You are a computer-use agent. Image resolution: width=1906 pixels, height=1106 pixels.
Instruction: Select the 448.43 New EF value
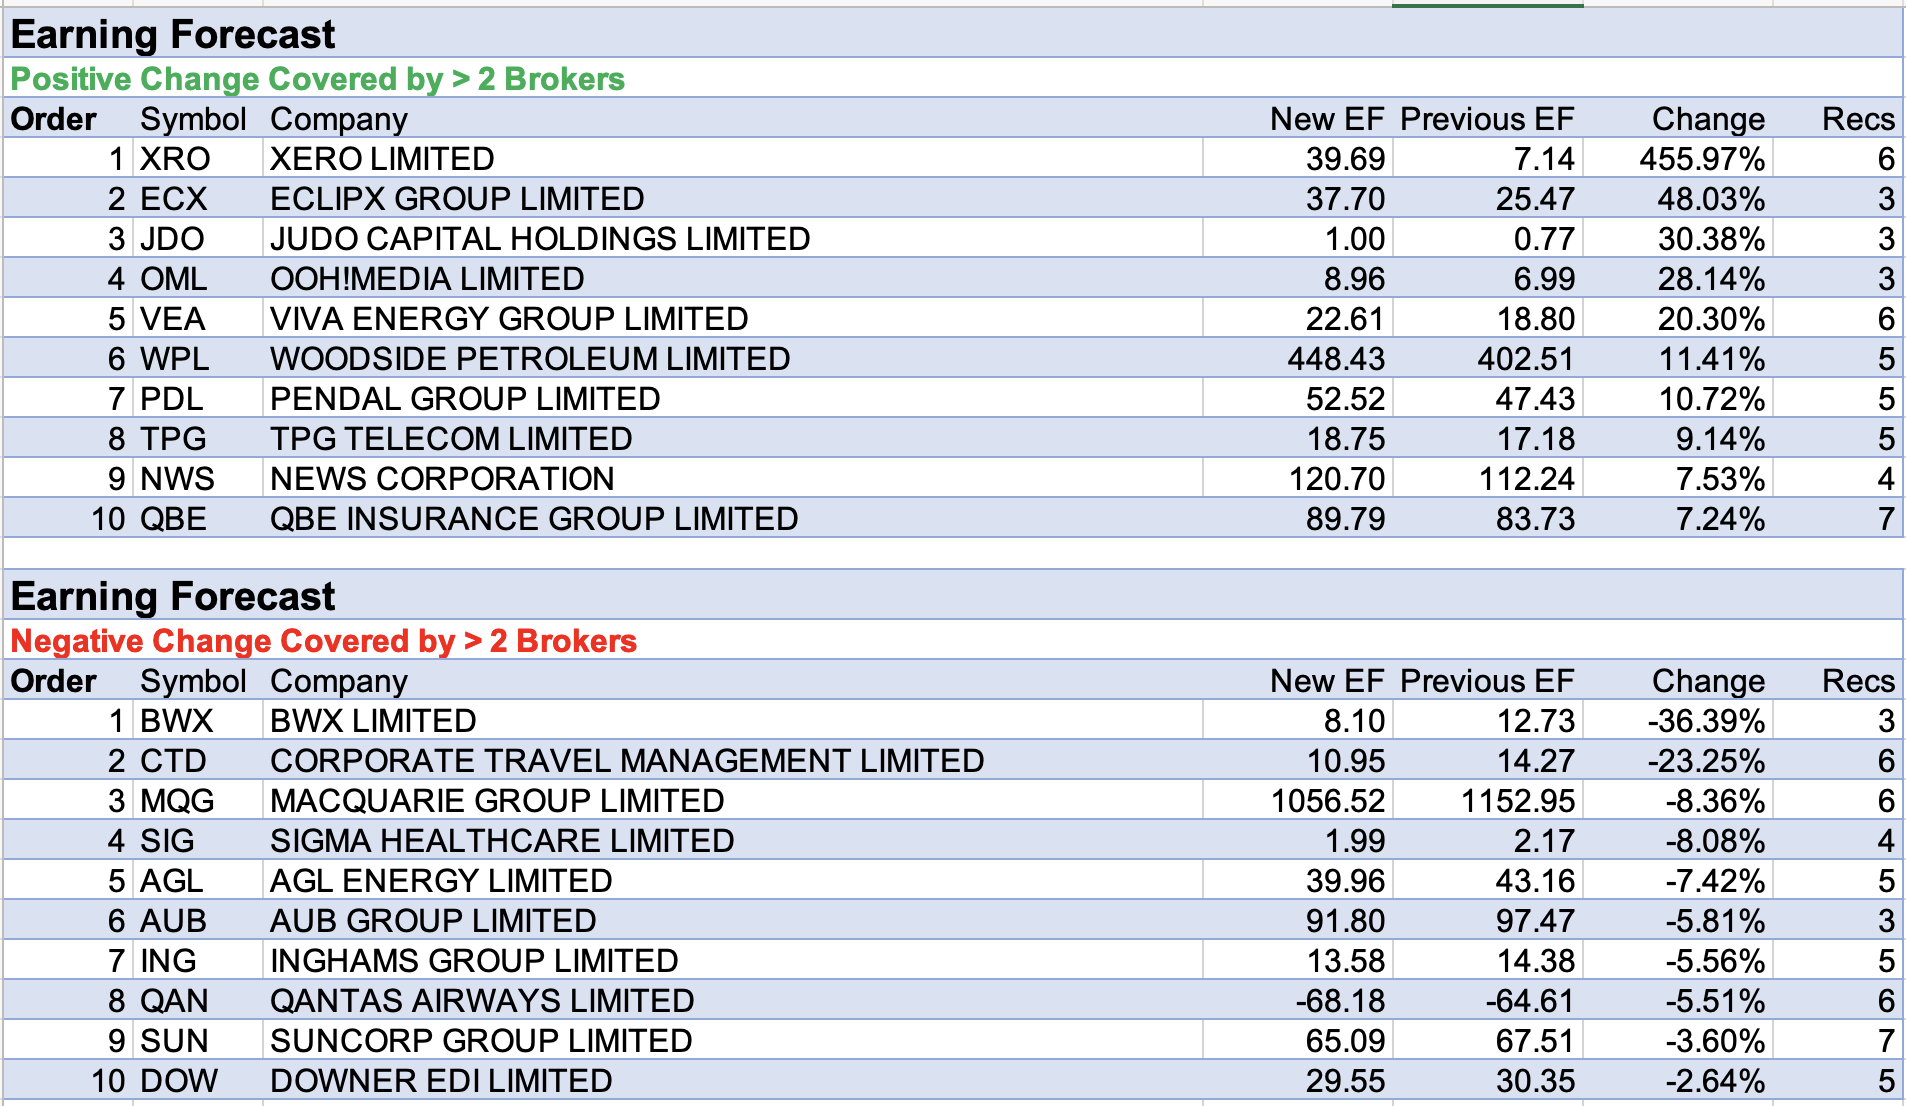pos(1336,359)
